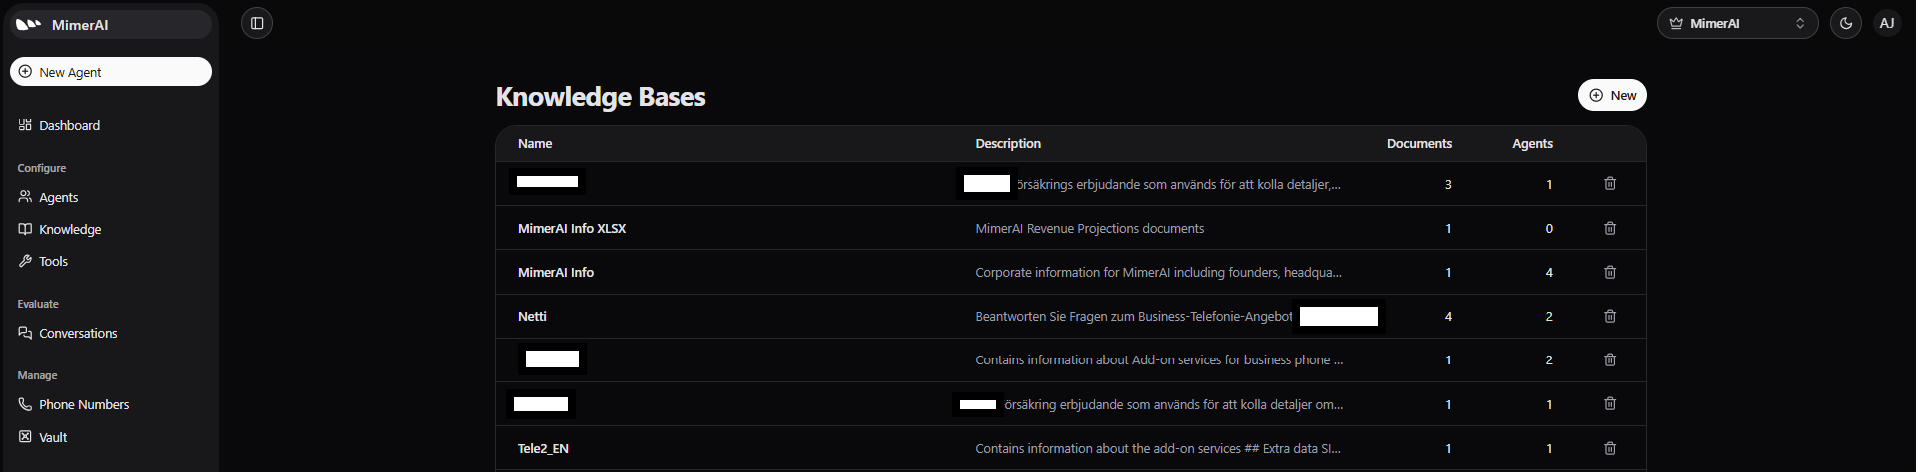Click trash icon for Netti row

pyautogui.click(x=1609, y=316)
